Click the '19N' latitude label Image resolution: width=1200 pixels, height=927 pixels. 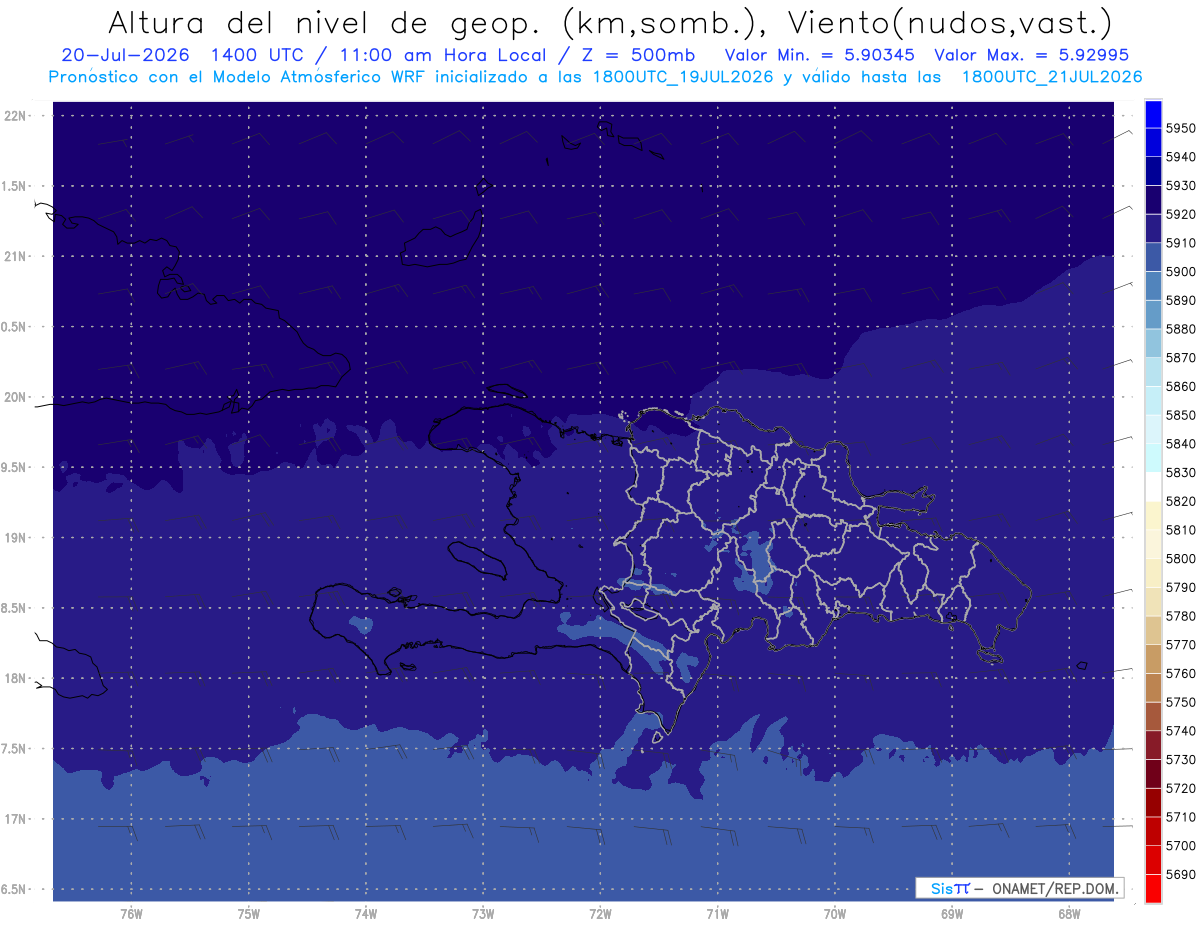17,537
